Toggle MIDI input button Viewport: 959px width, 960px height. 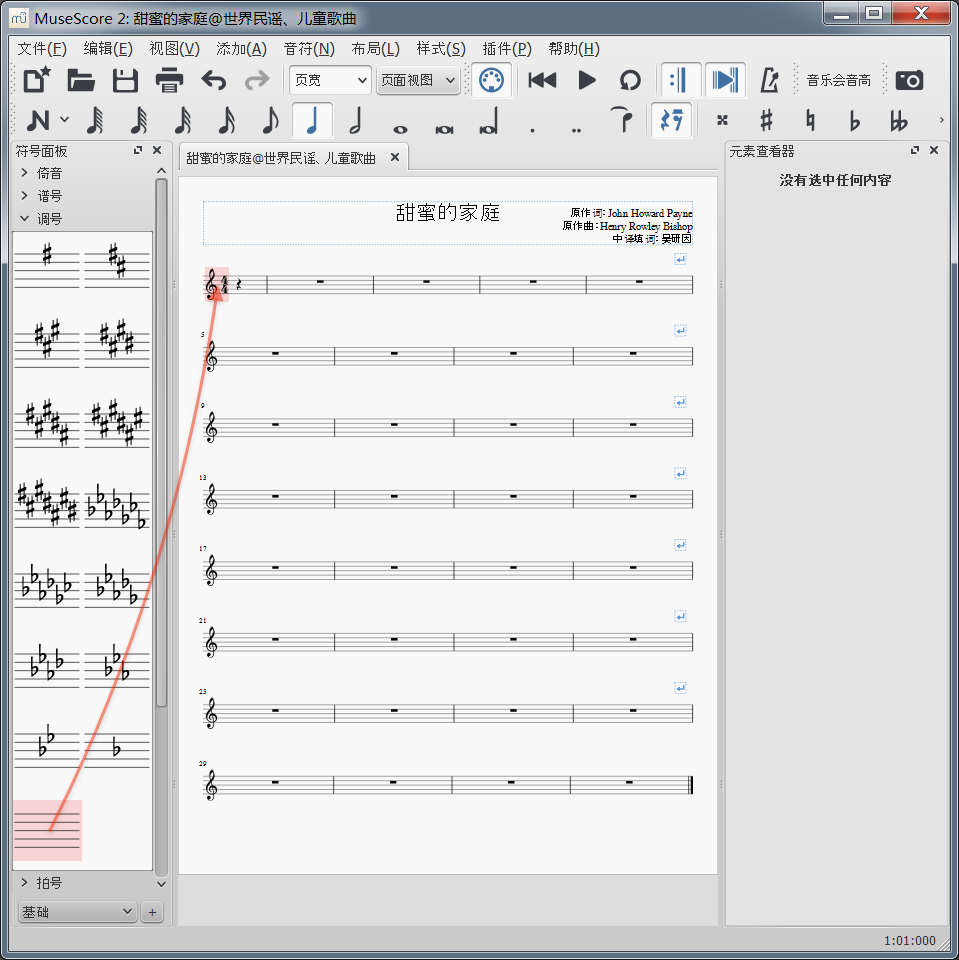[490, 81]
